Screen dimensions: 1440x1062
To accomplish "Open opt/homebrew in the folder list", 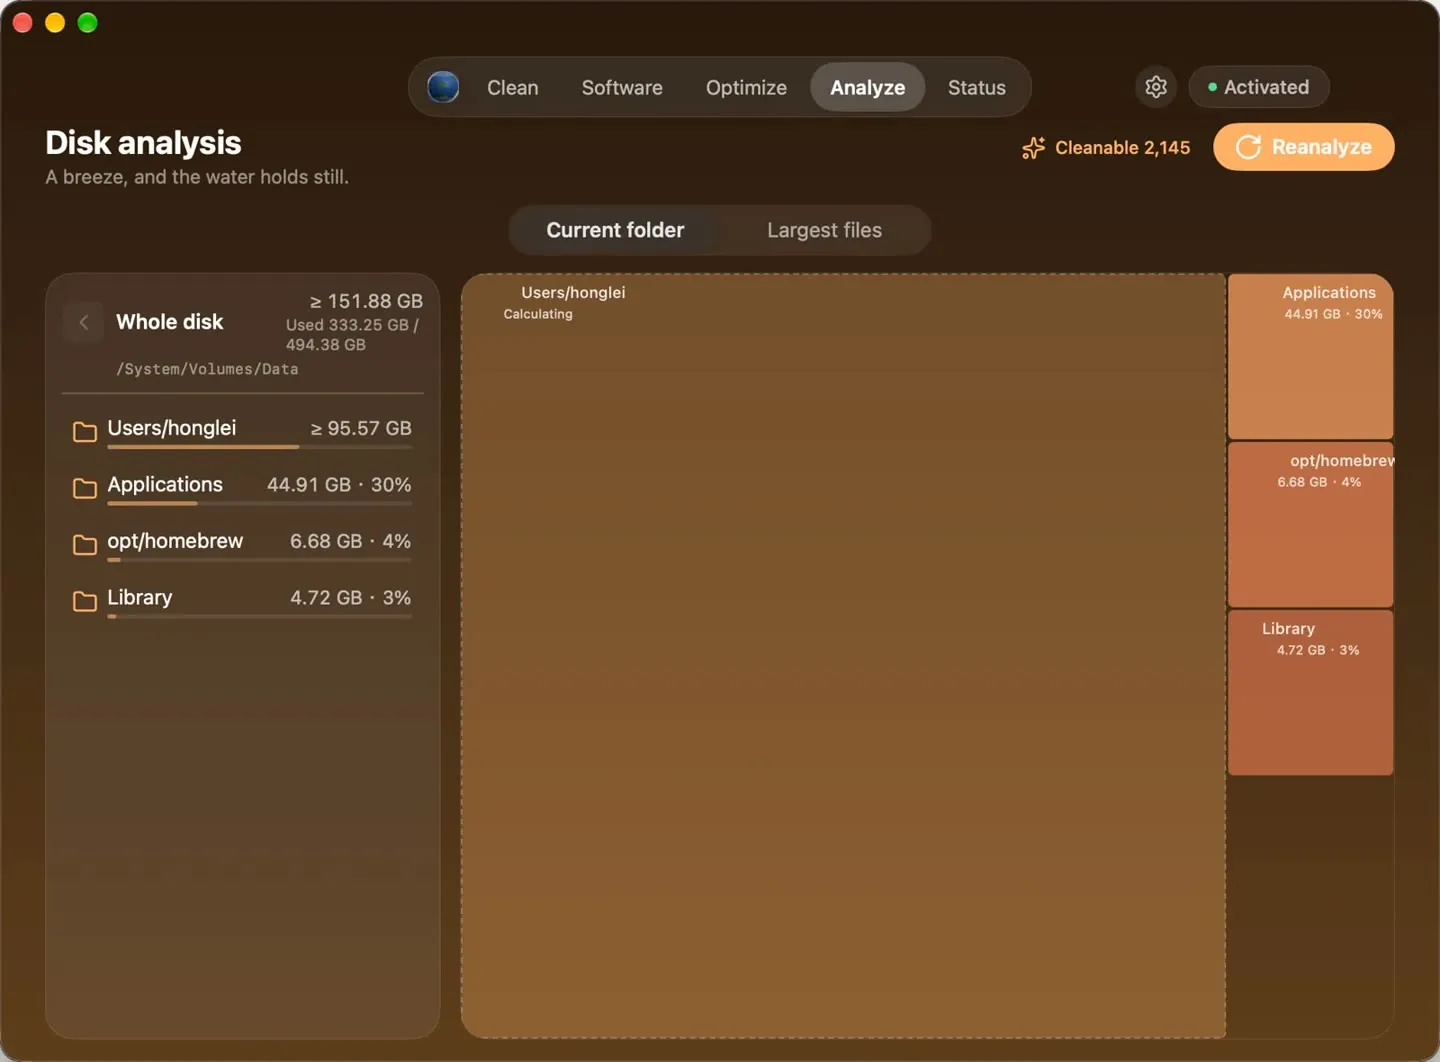I will click(x=242, y=544).
